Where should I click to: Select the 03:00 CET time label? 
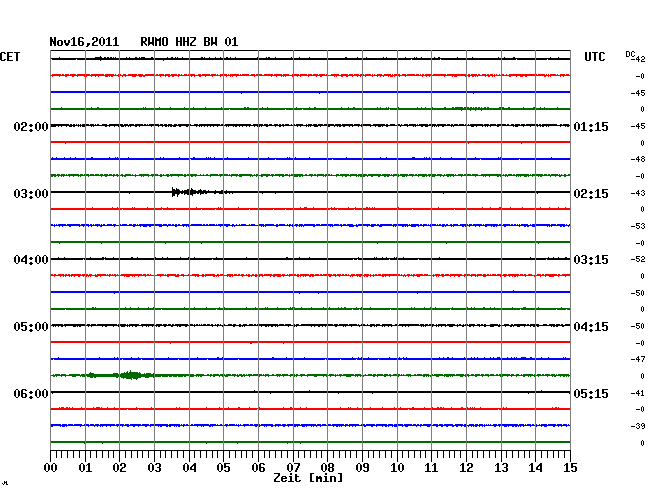click(31, 194)
